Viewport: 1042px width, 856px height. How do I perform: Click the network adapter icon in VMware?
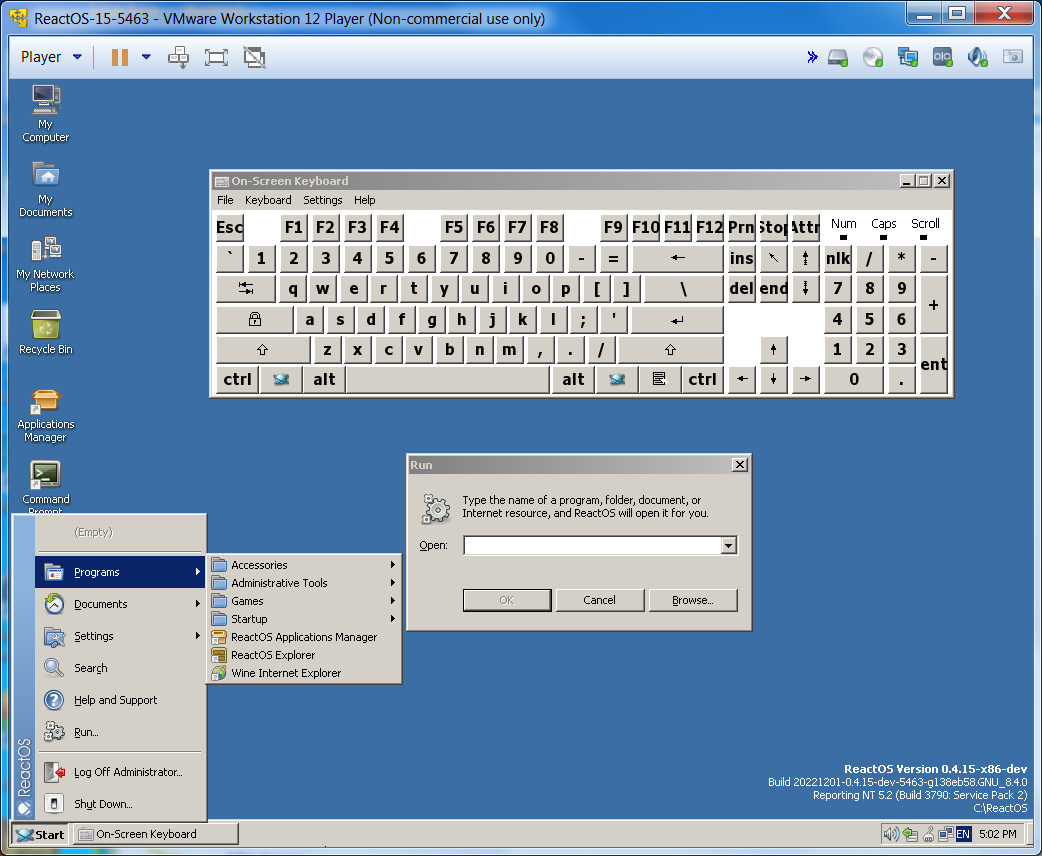pyautogui.click(x=907, y=57)
